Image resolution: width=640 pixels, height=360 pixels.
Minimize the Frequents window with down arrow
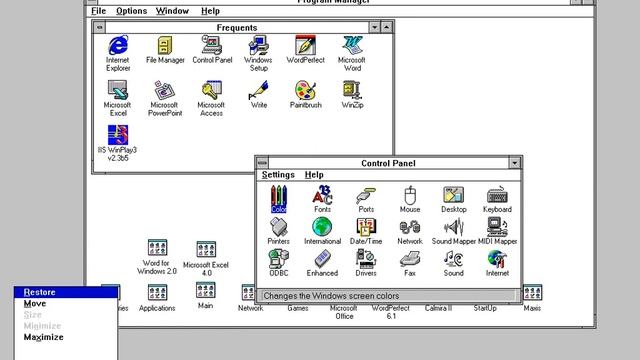tap(375, 27)
